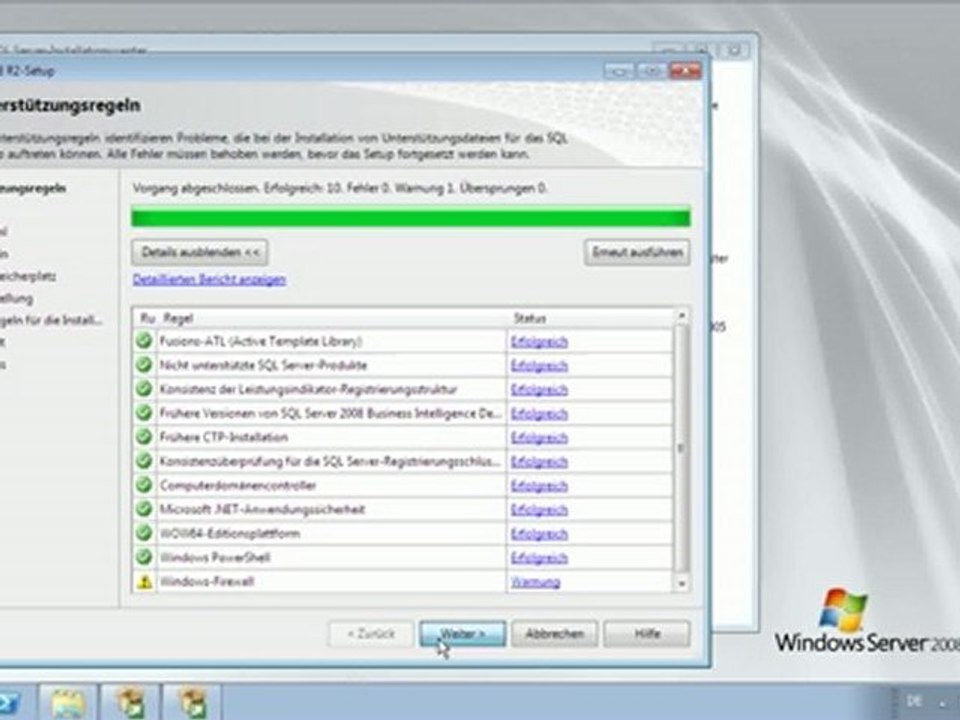Select Microsoft .NET-Anwendungssicherheit rule text
Viewport: 960px width, 720px height.
262,509
